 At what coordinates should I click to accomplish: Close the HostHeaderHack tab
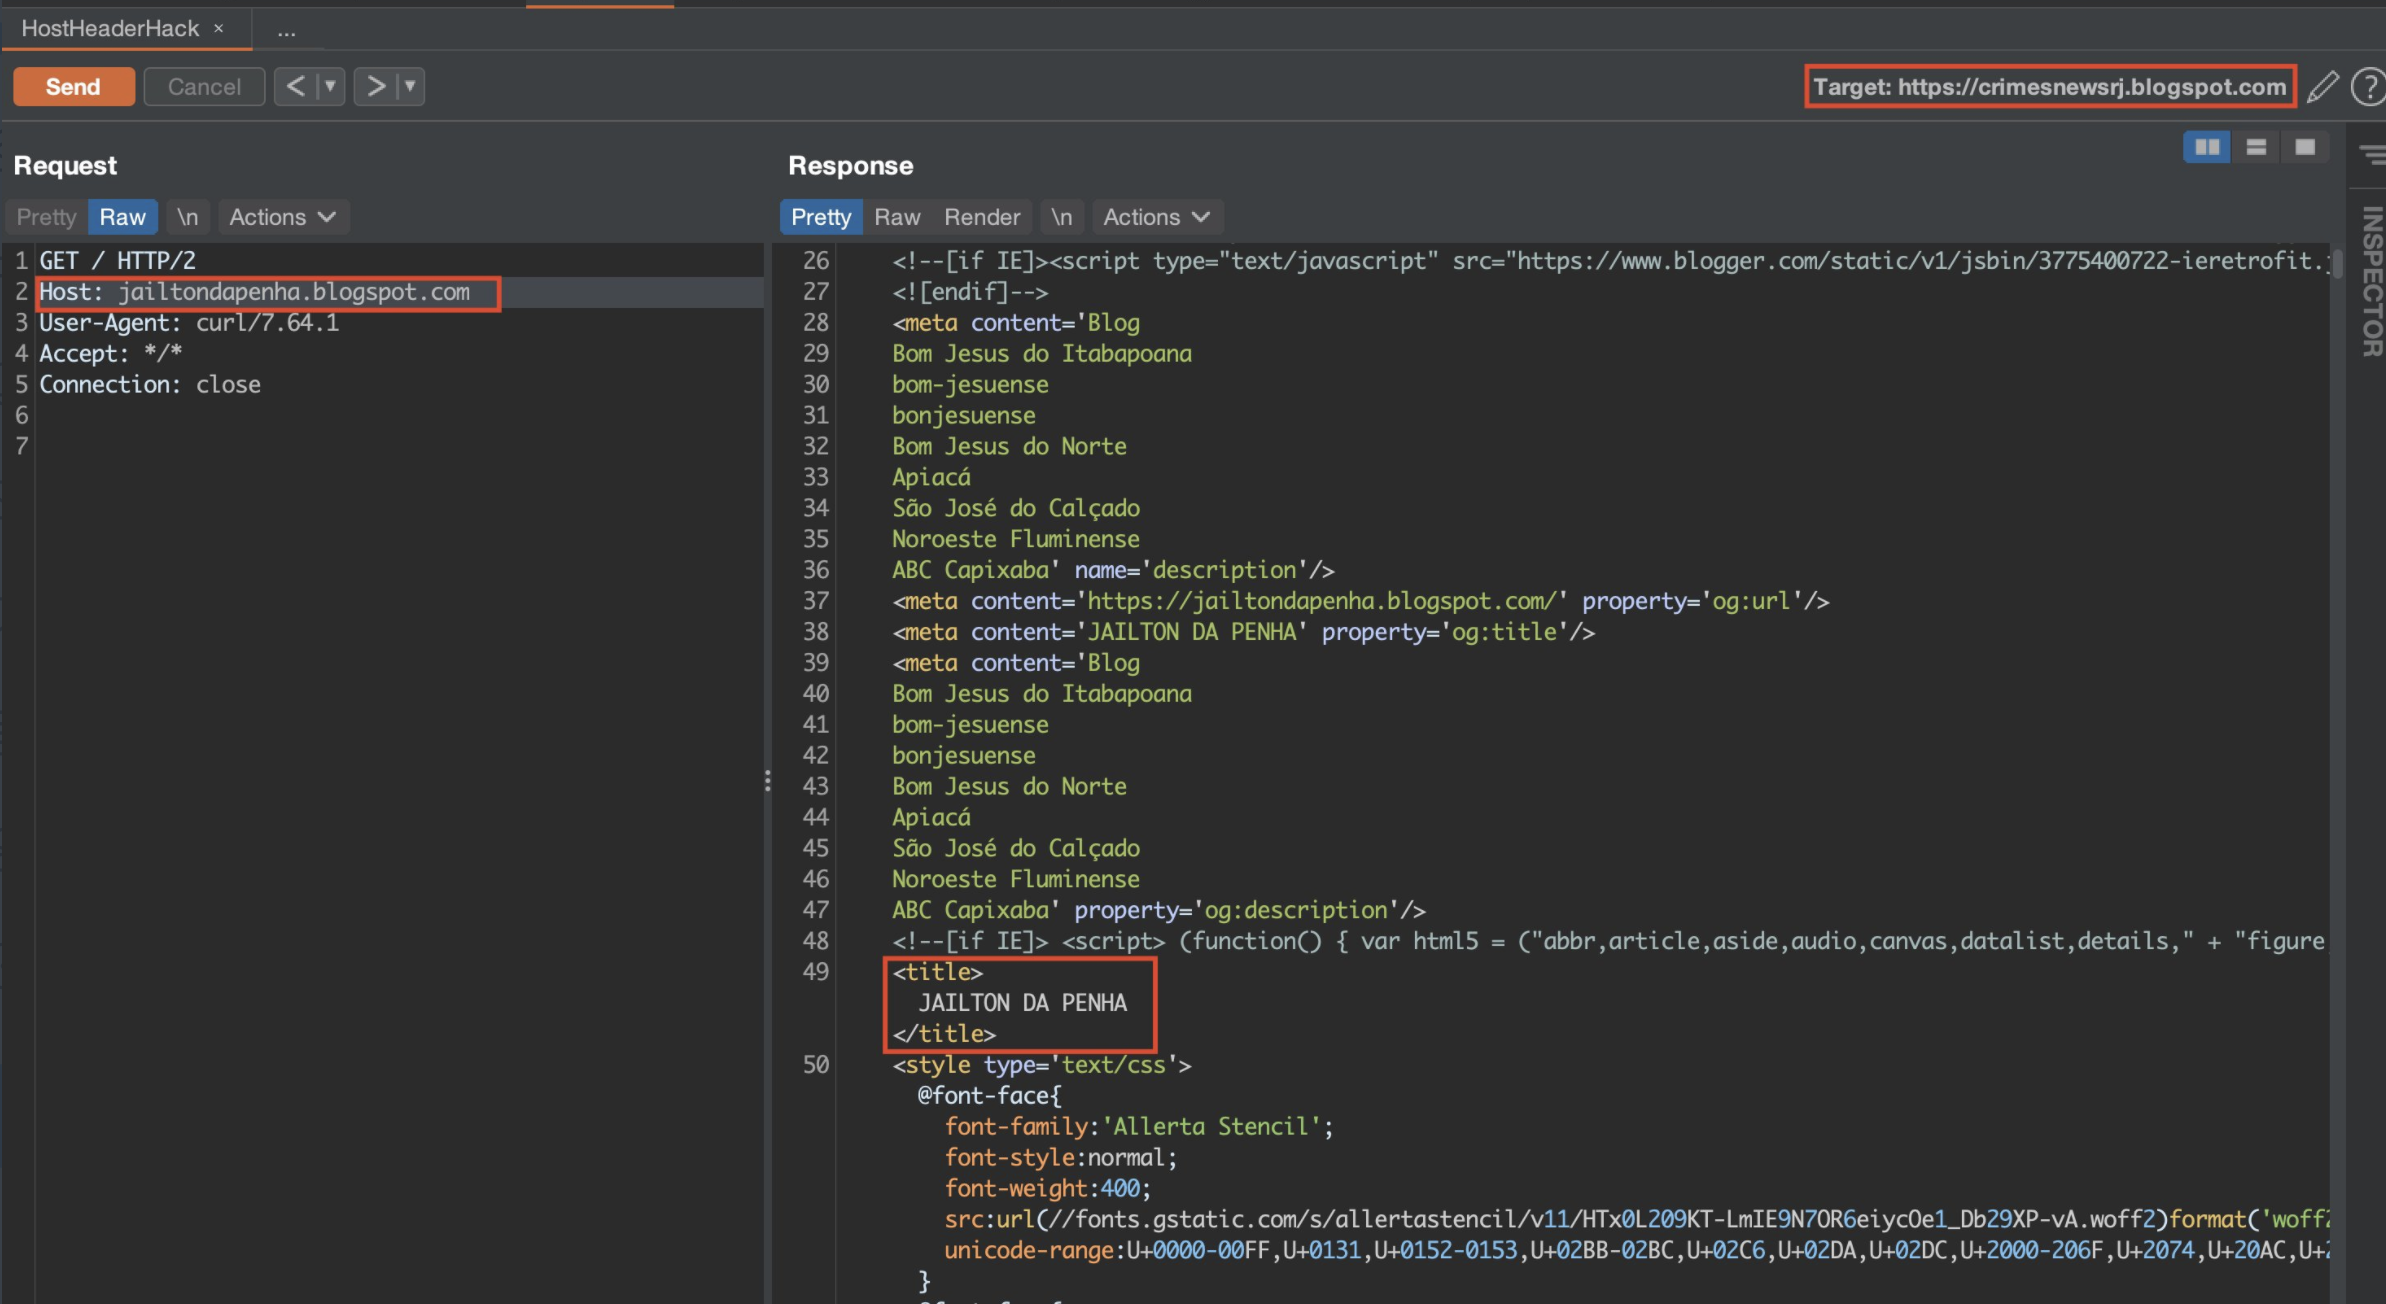pyautogui.click(x=219, y=29)
